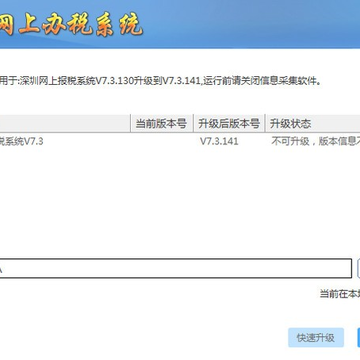
Task: Select the 升级状态 column header
Action: click(313, 124)
